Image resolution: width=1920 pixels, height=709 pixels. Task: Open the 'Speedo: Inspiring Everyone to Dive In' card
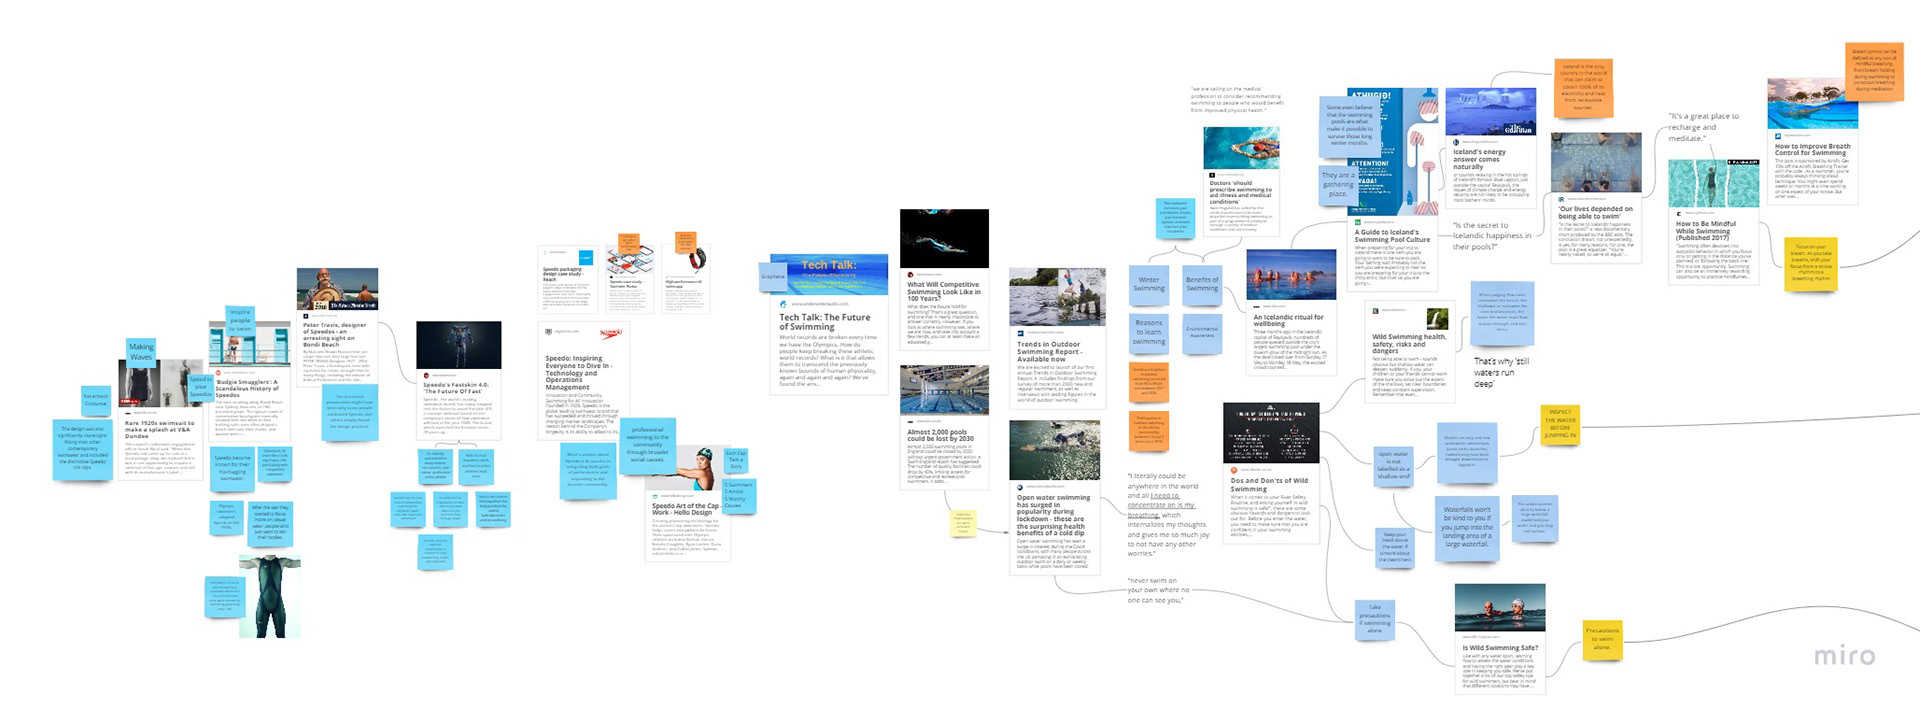[582, 382]
